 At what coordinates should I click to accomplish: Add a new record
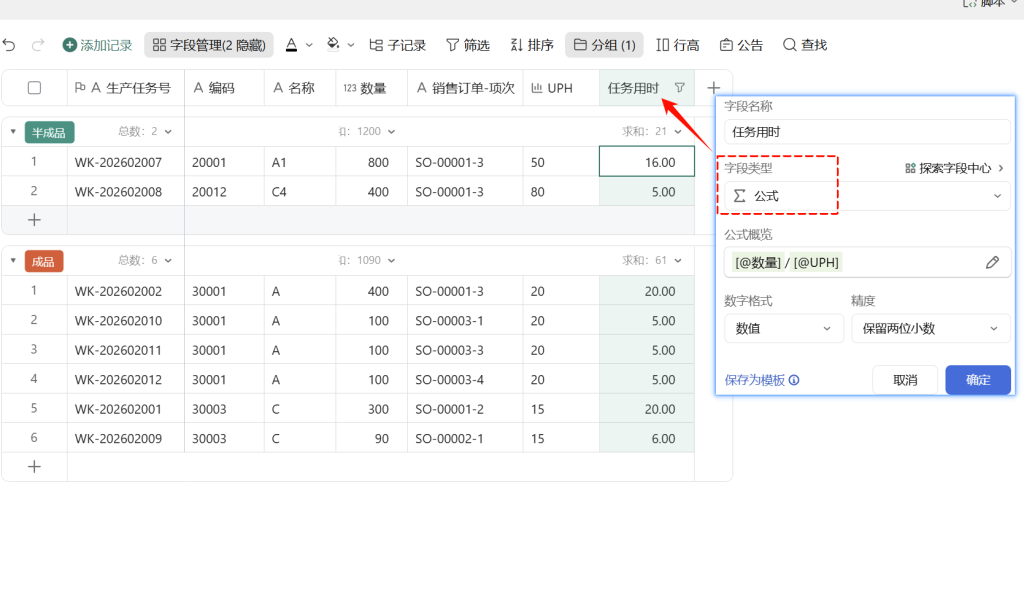97,45
